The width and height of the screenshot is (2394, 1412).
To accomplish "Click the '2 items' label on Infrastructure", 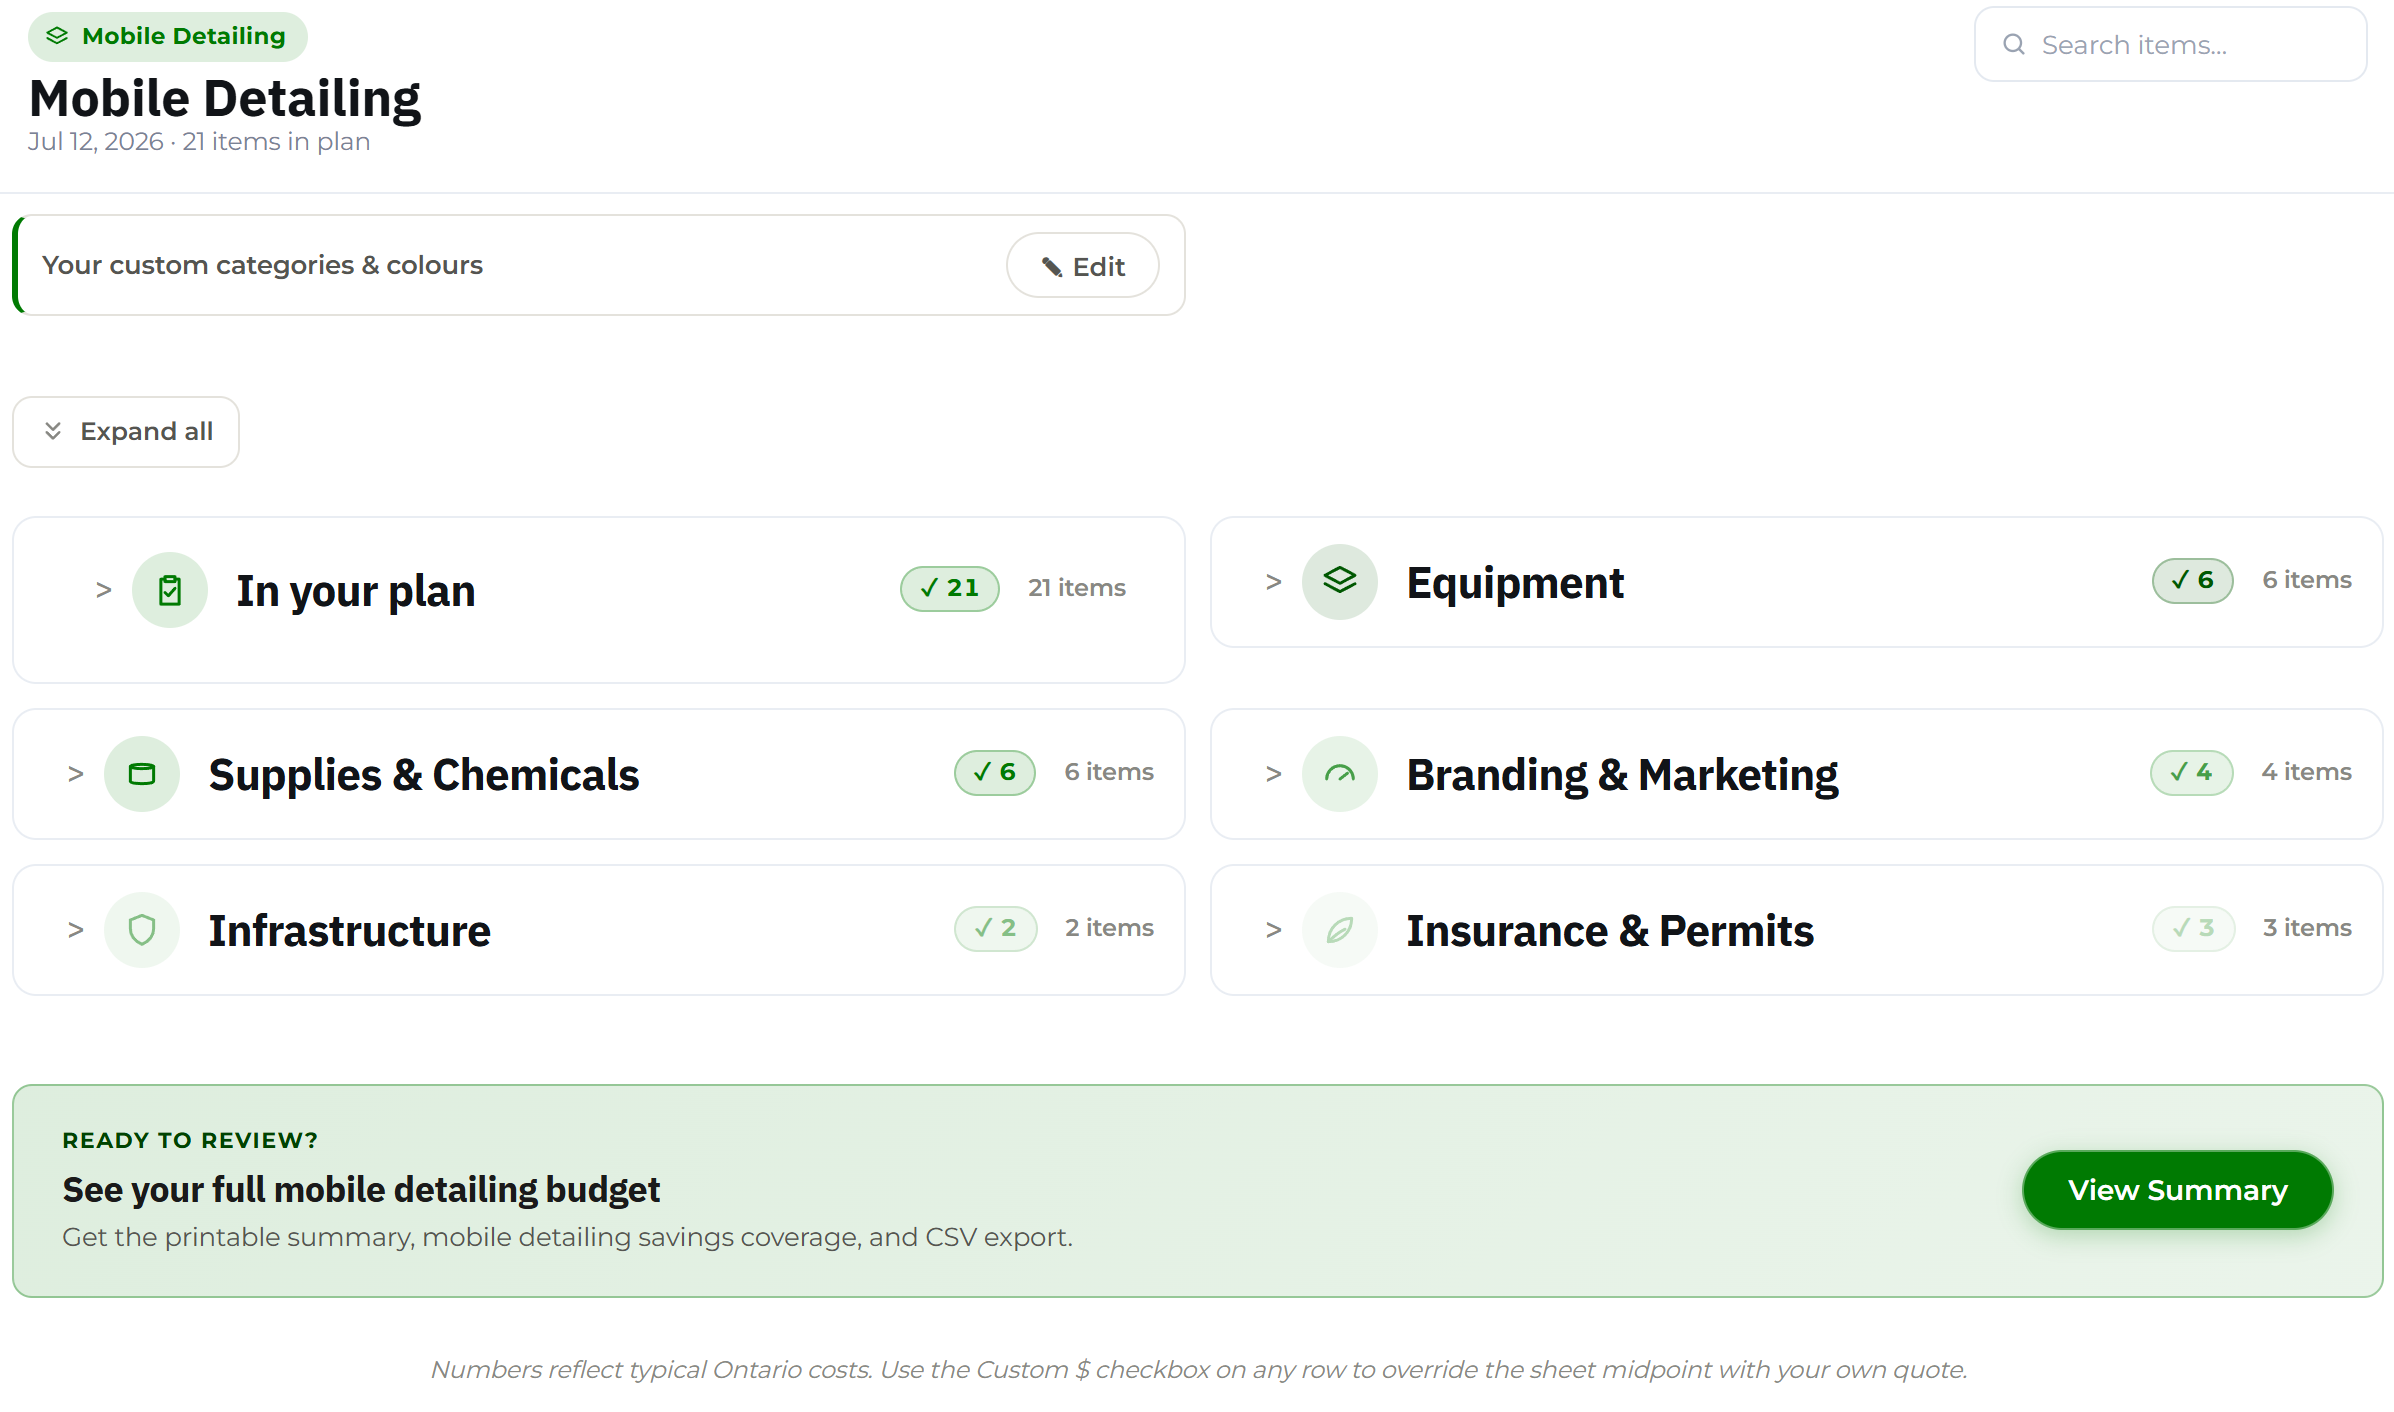I will [x=1109, y=928].
